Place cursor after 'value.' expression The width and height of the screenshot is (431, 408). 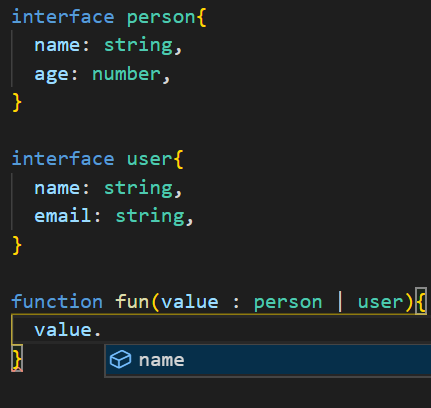point(102,330)
